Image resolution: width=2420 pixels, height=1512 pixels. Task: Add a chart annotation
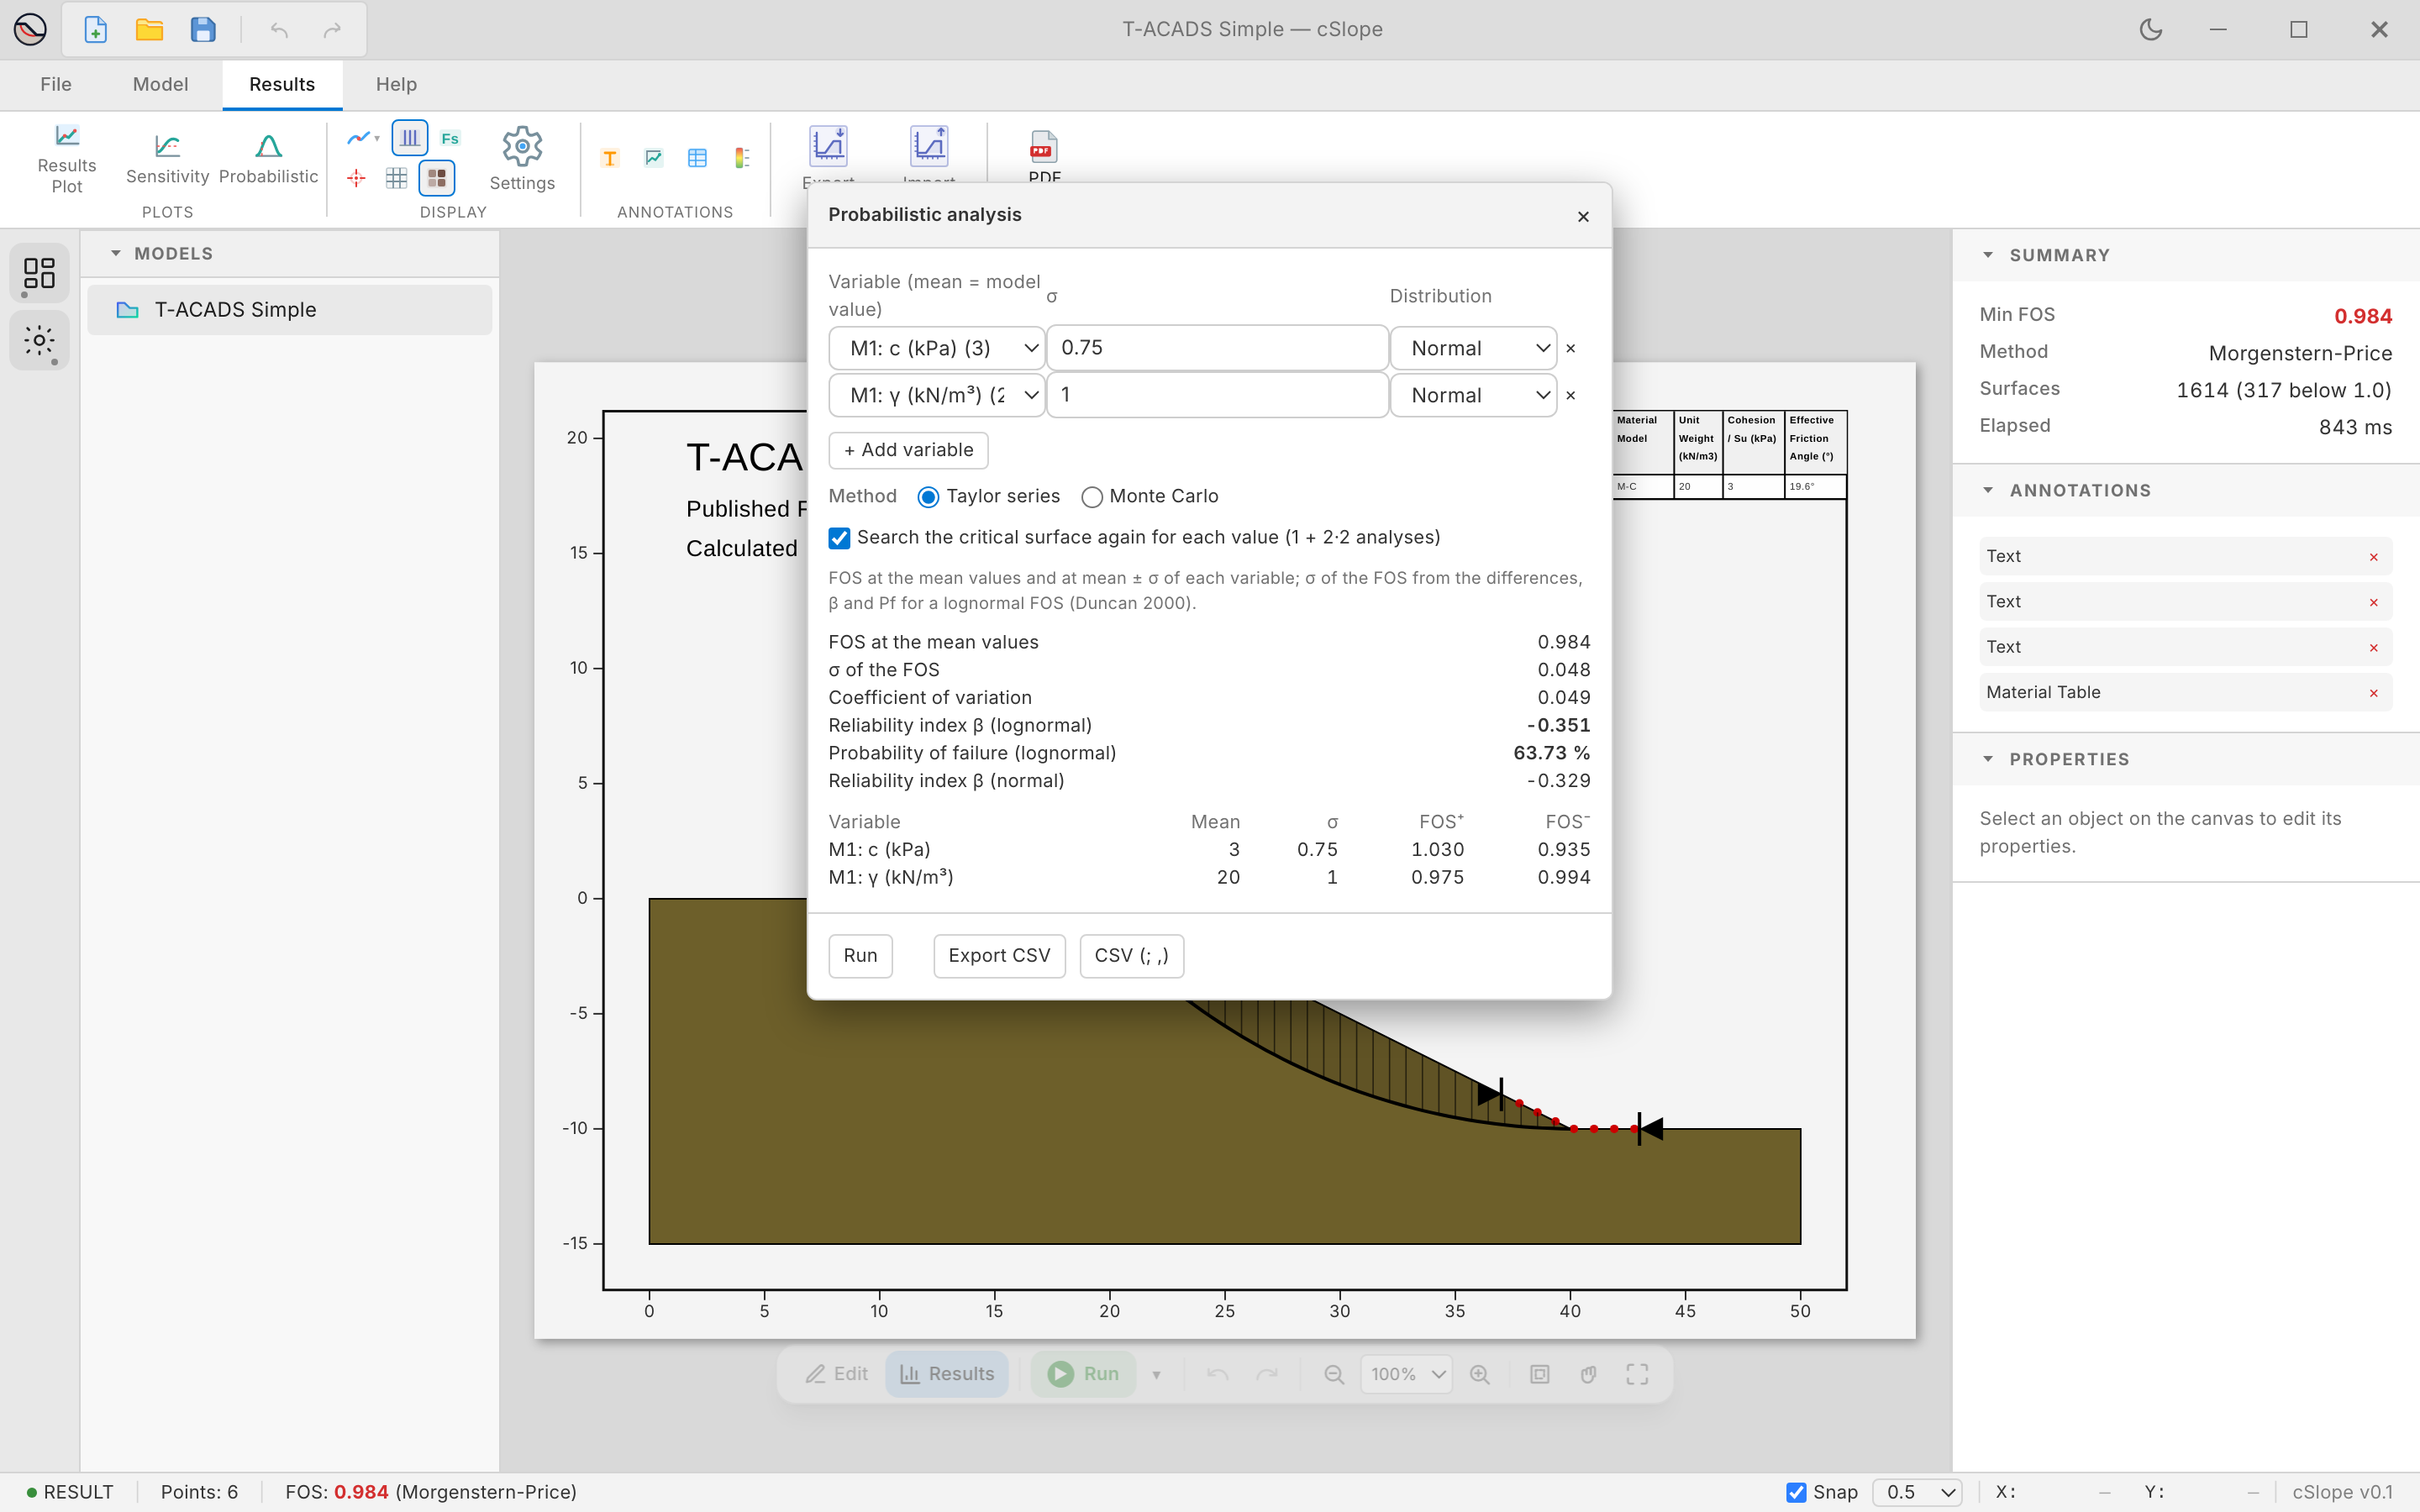[654, 158]
